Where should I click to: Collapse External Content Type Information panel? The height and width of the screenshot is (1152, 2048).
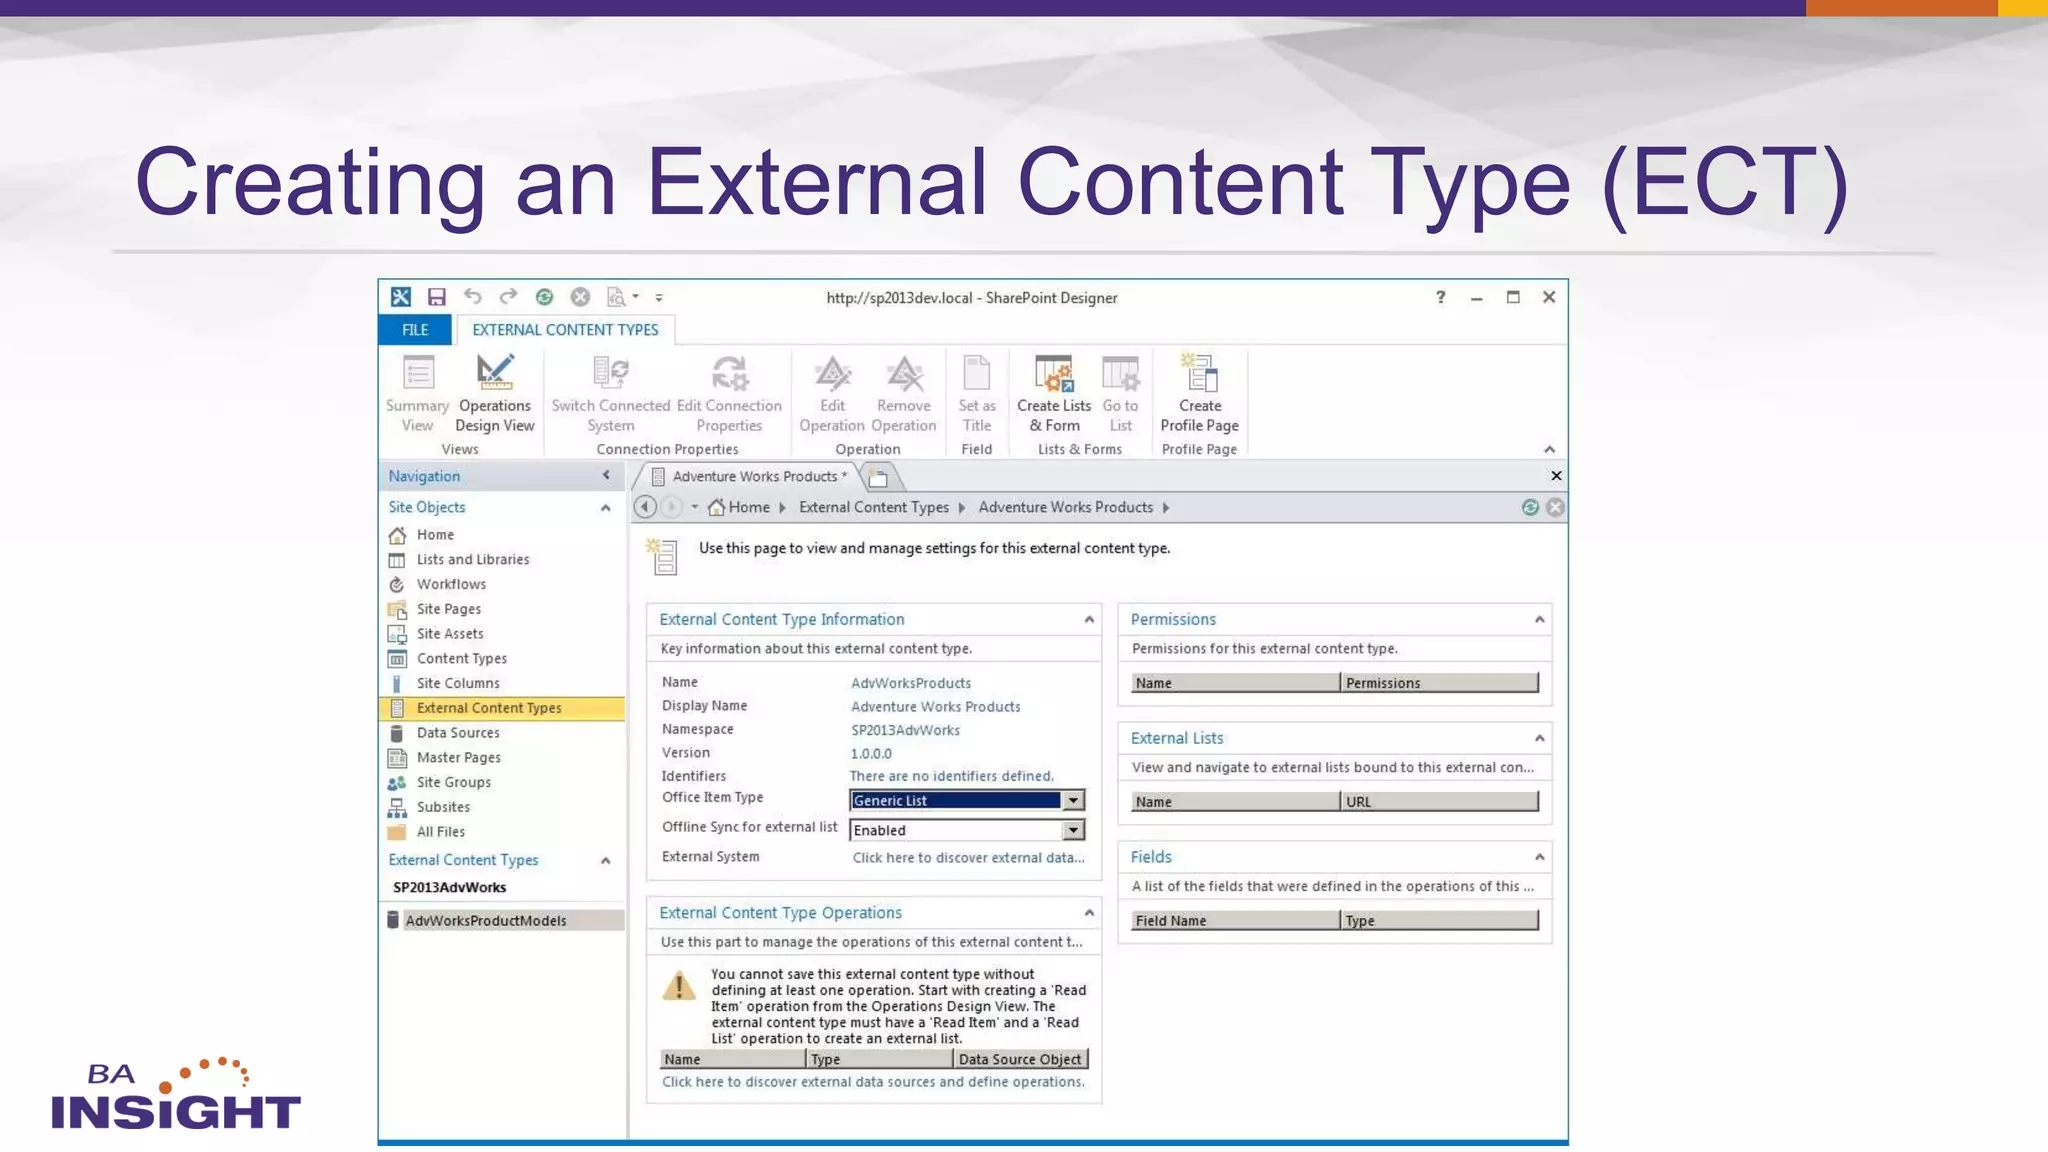click(1089, 620)
